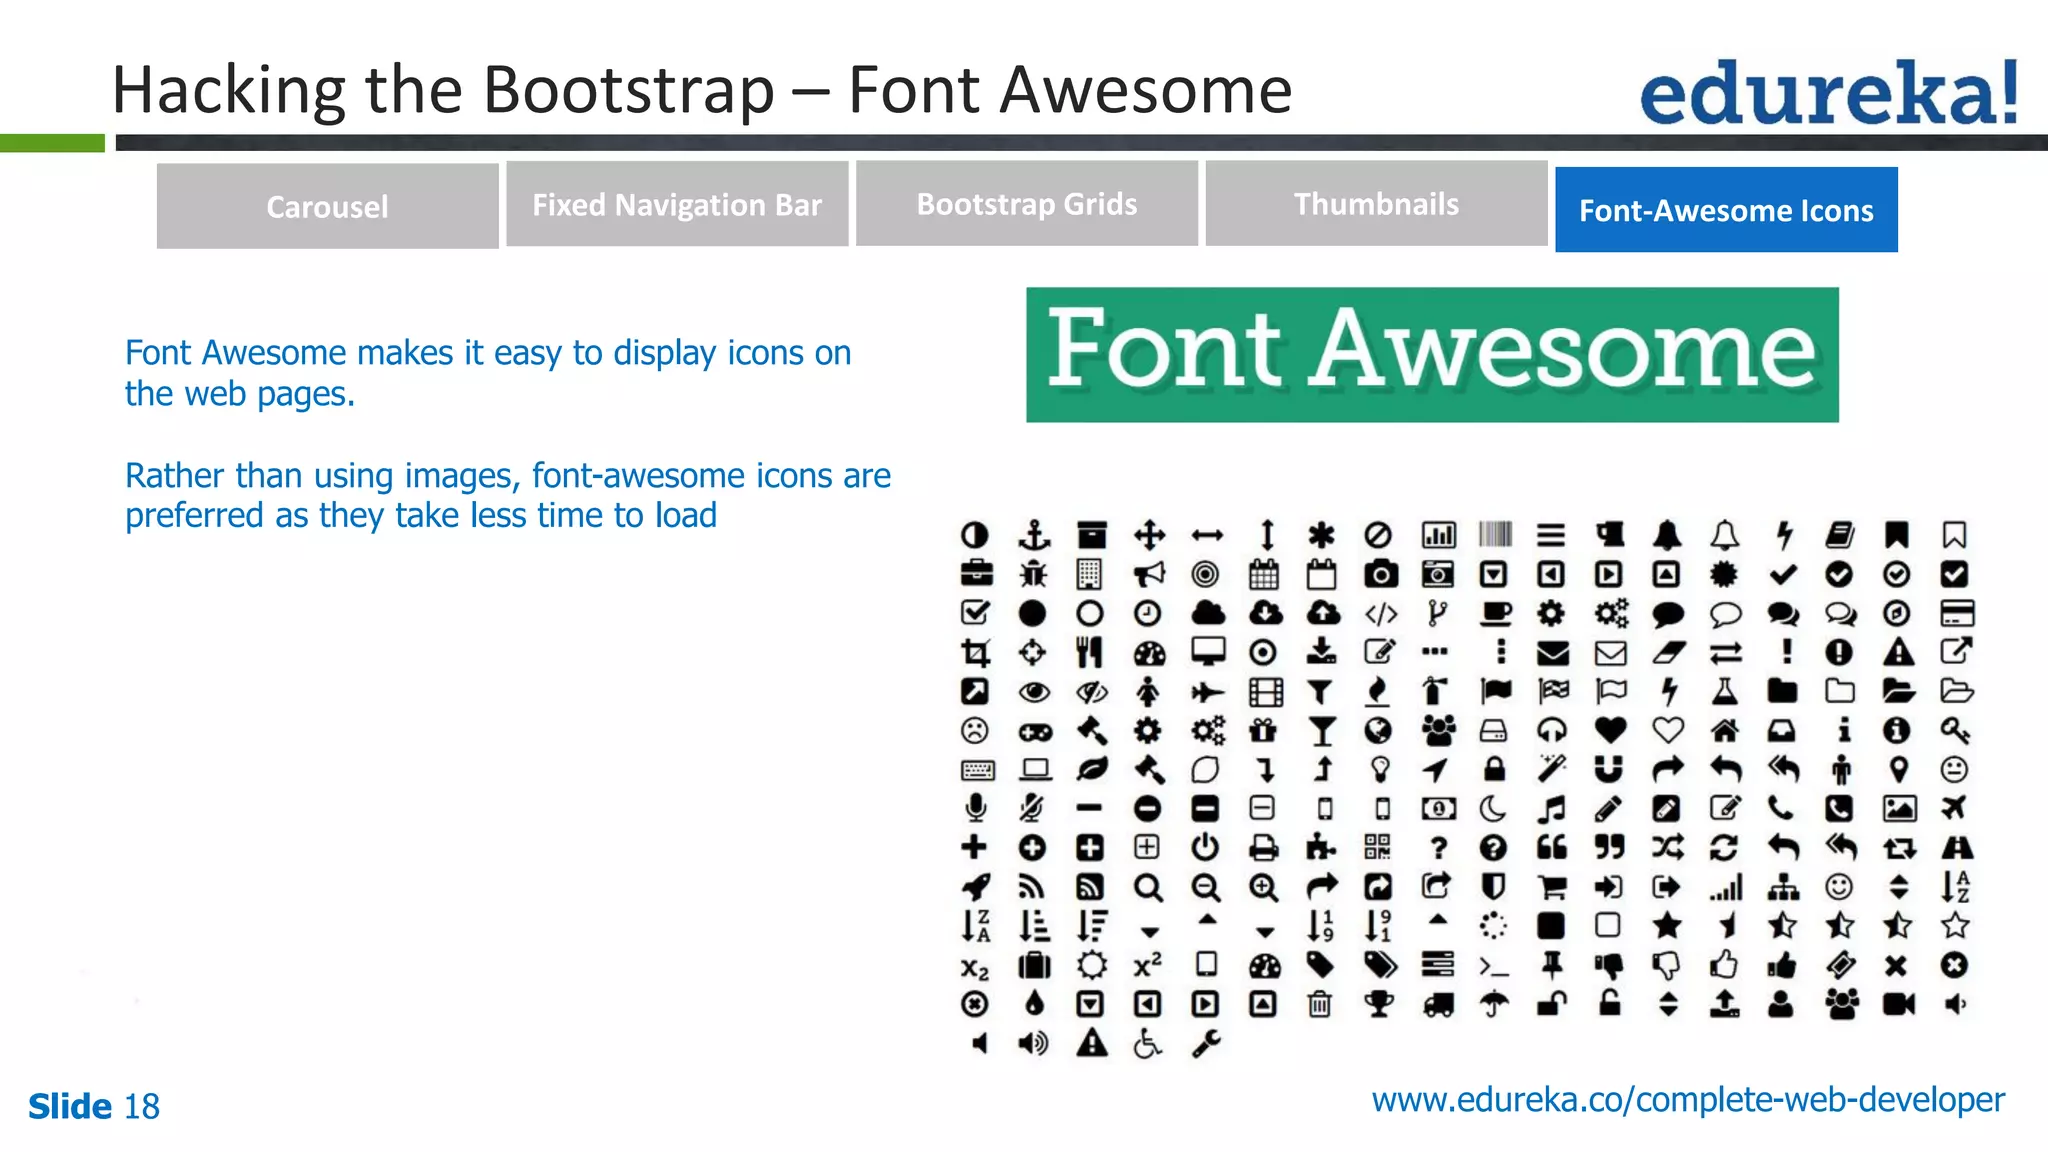Select the magnet icon
Image resolution: width=2048 pixels, height=1152 pixels.
(1609, 769)
